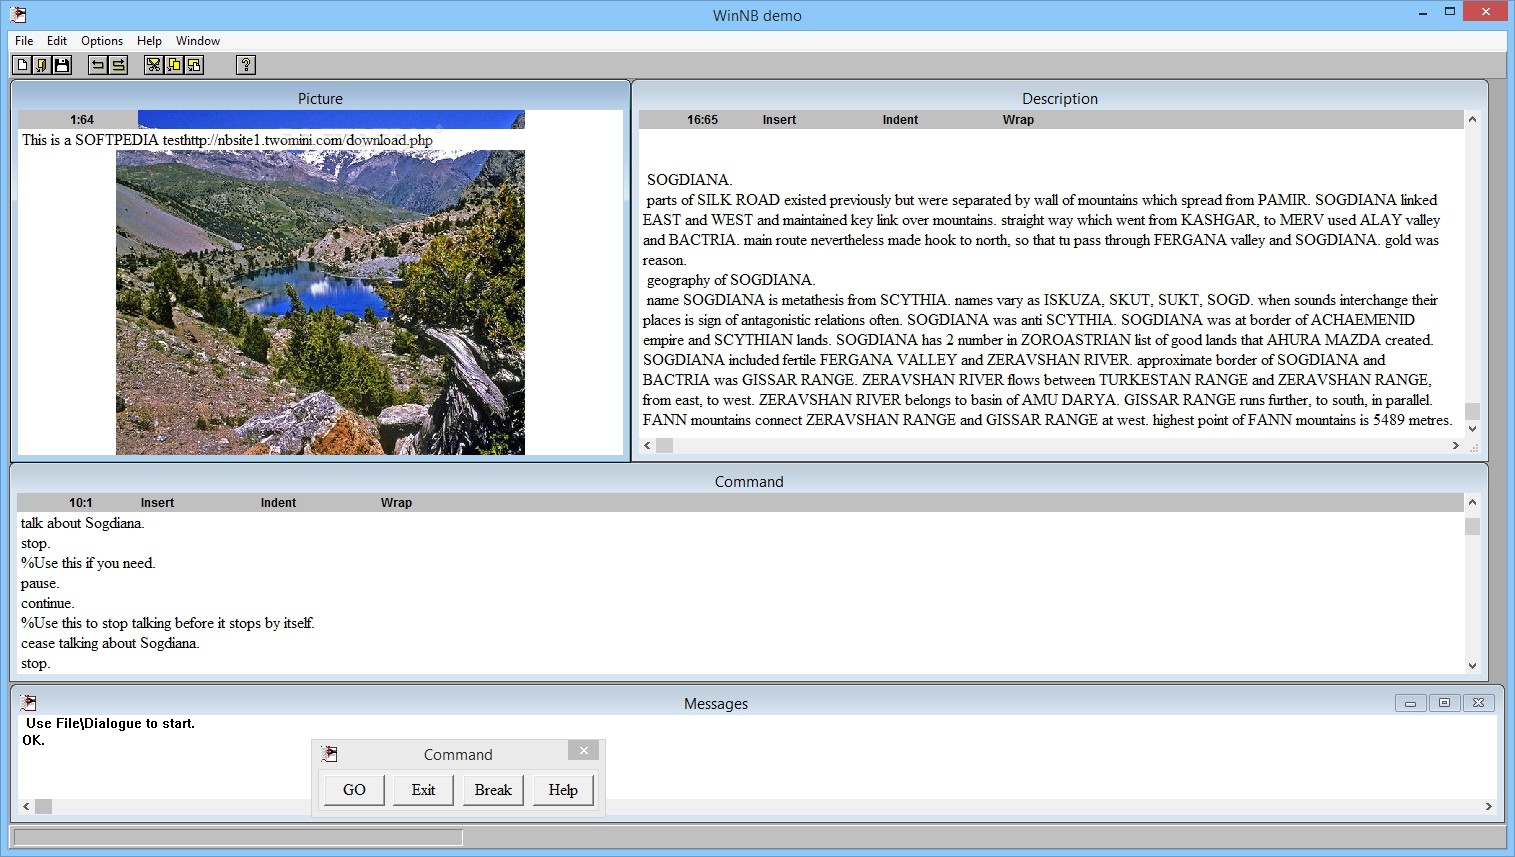Screen dimensions: 1515x857
Task: Open the Window menu
Action: 198,41
